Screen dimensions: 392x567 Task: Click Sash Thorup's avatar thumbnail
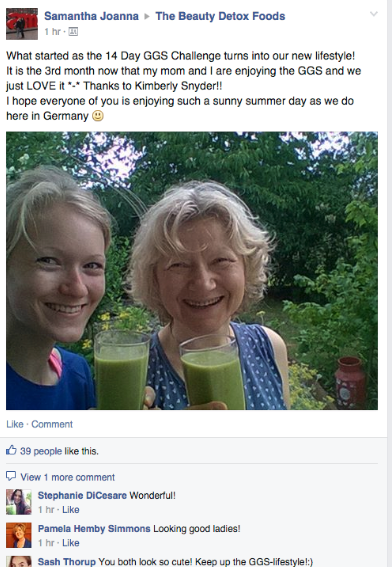[19, 562]
